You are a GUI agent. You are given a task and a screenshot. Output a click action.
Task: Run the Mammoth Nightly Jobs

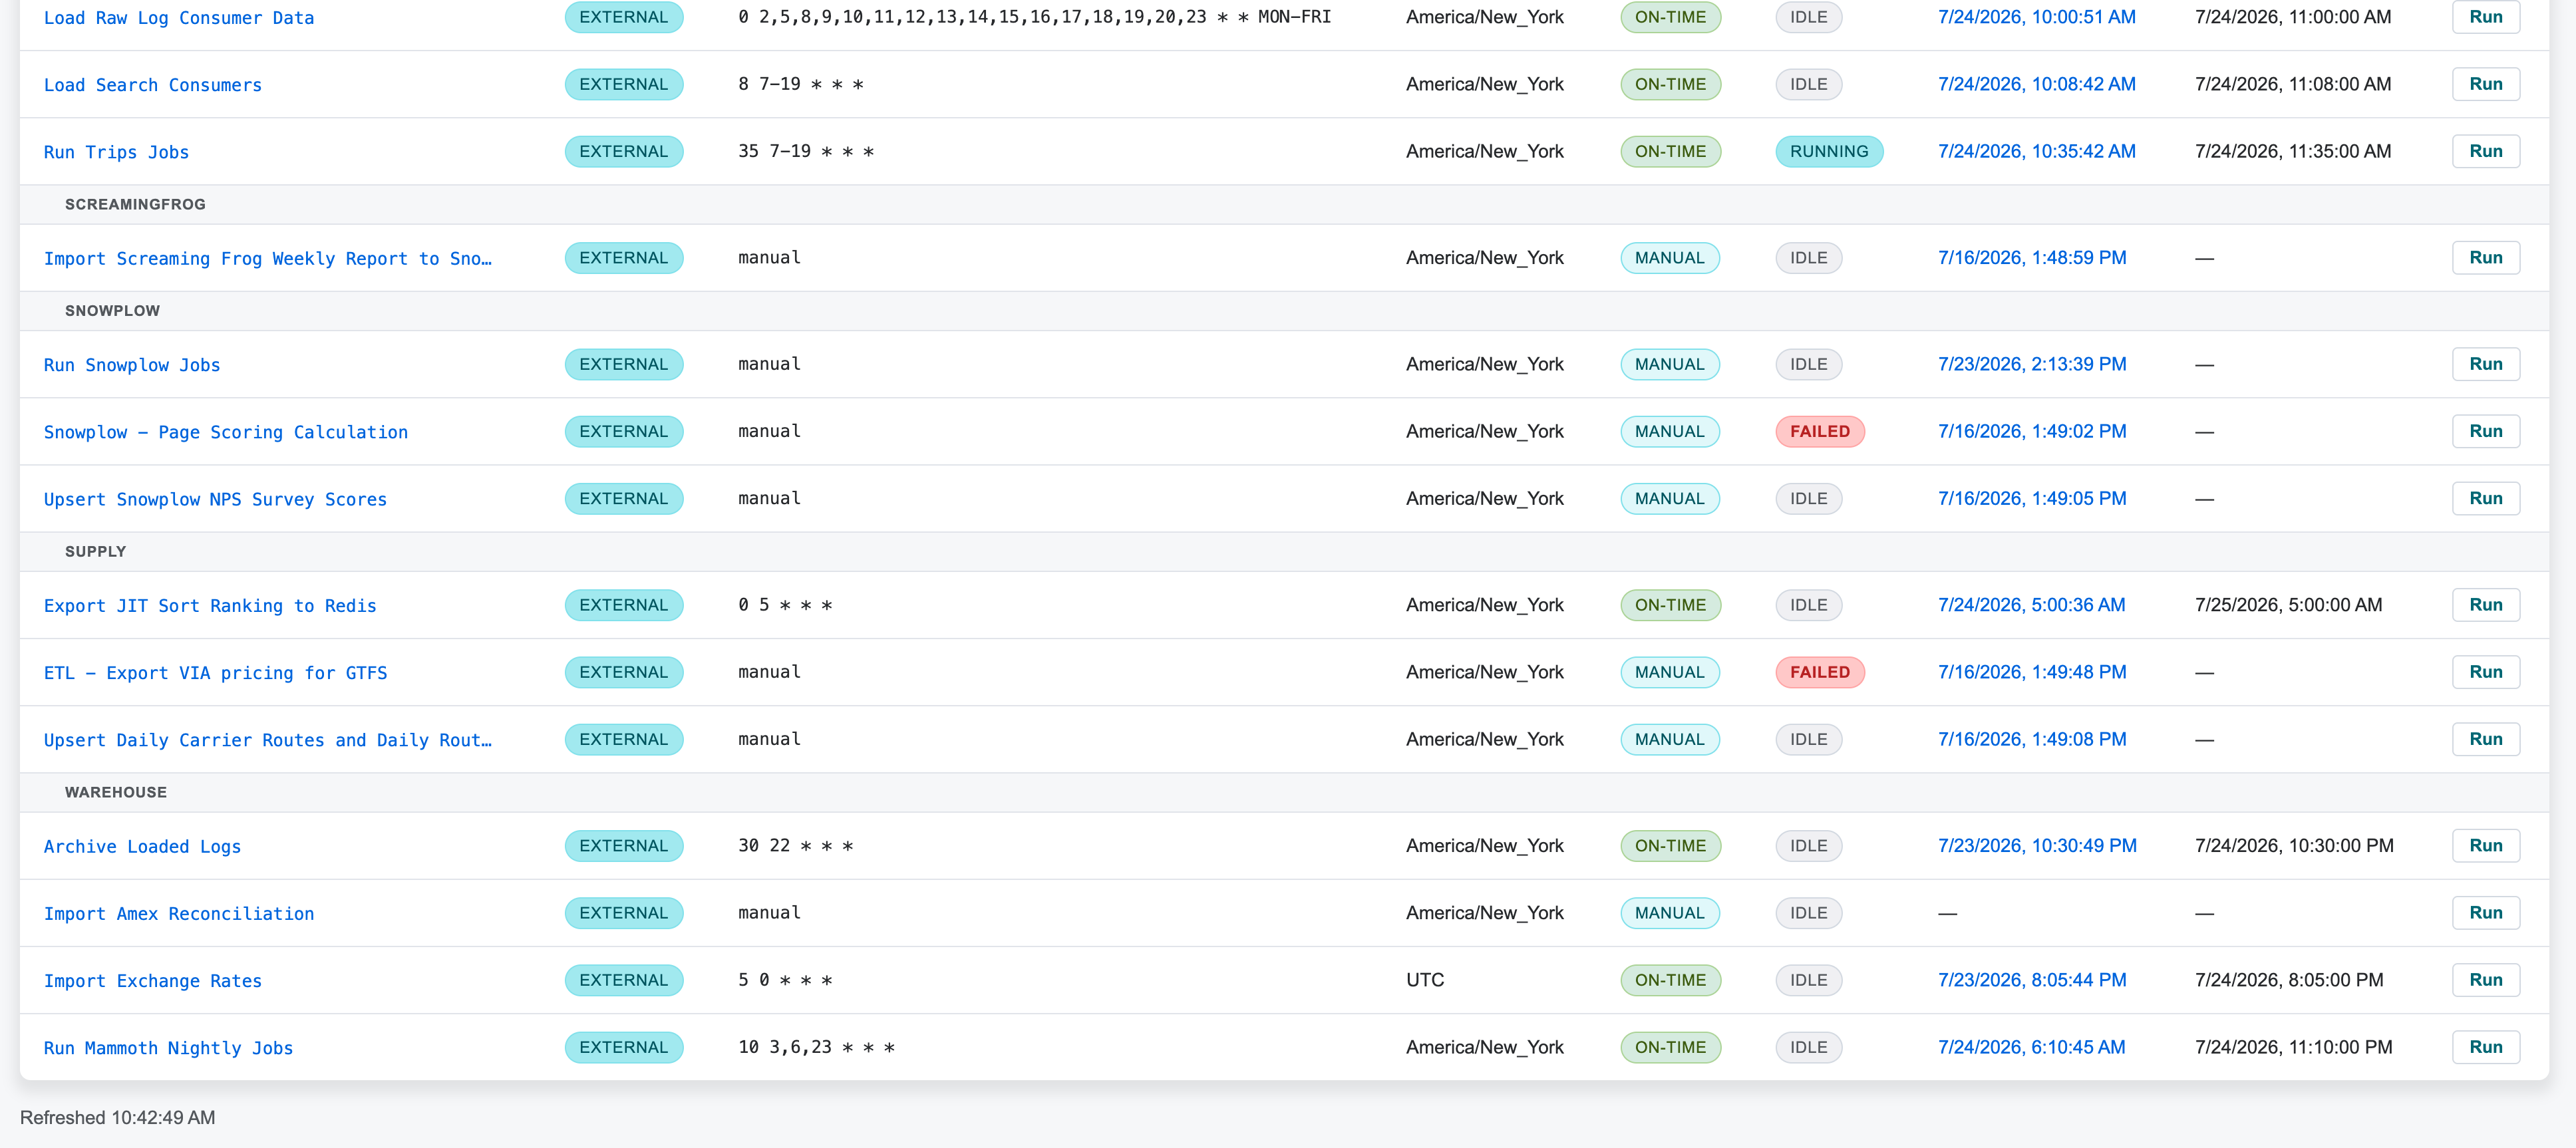click(x=2486, y=1047)
